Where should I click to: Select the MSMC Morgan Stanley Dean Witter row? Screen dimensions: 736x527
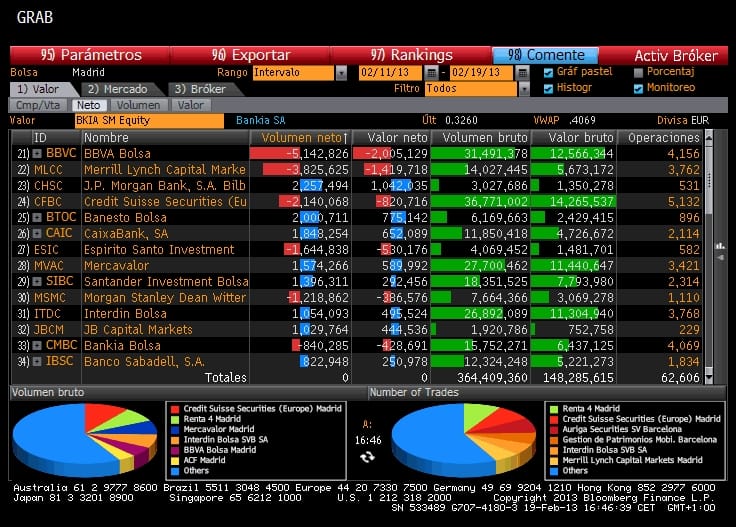click(x=357, y=298)
